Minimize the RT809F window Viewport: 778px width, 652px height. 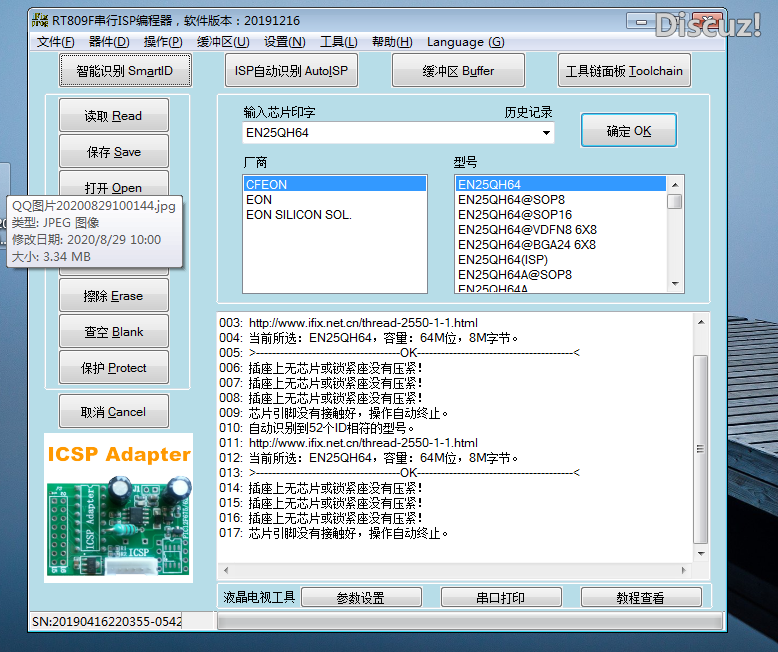(642, 22)
